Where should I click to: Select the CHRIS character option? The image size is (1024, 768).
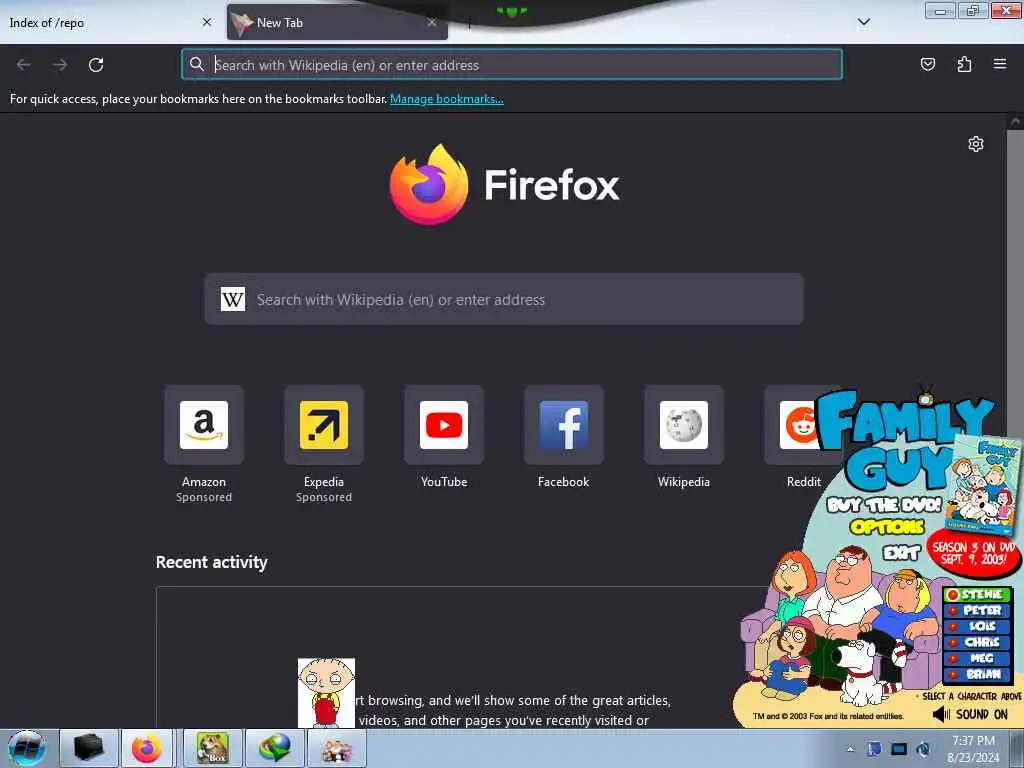pos(977,642)
